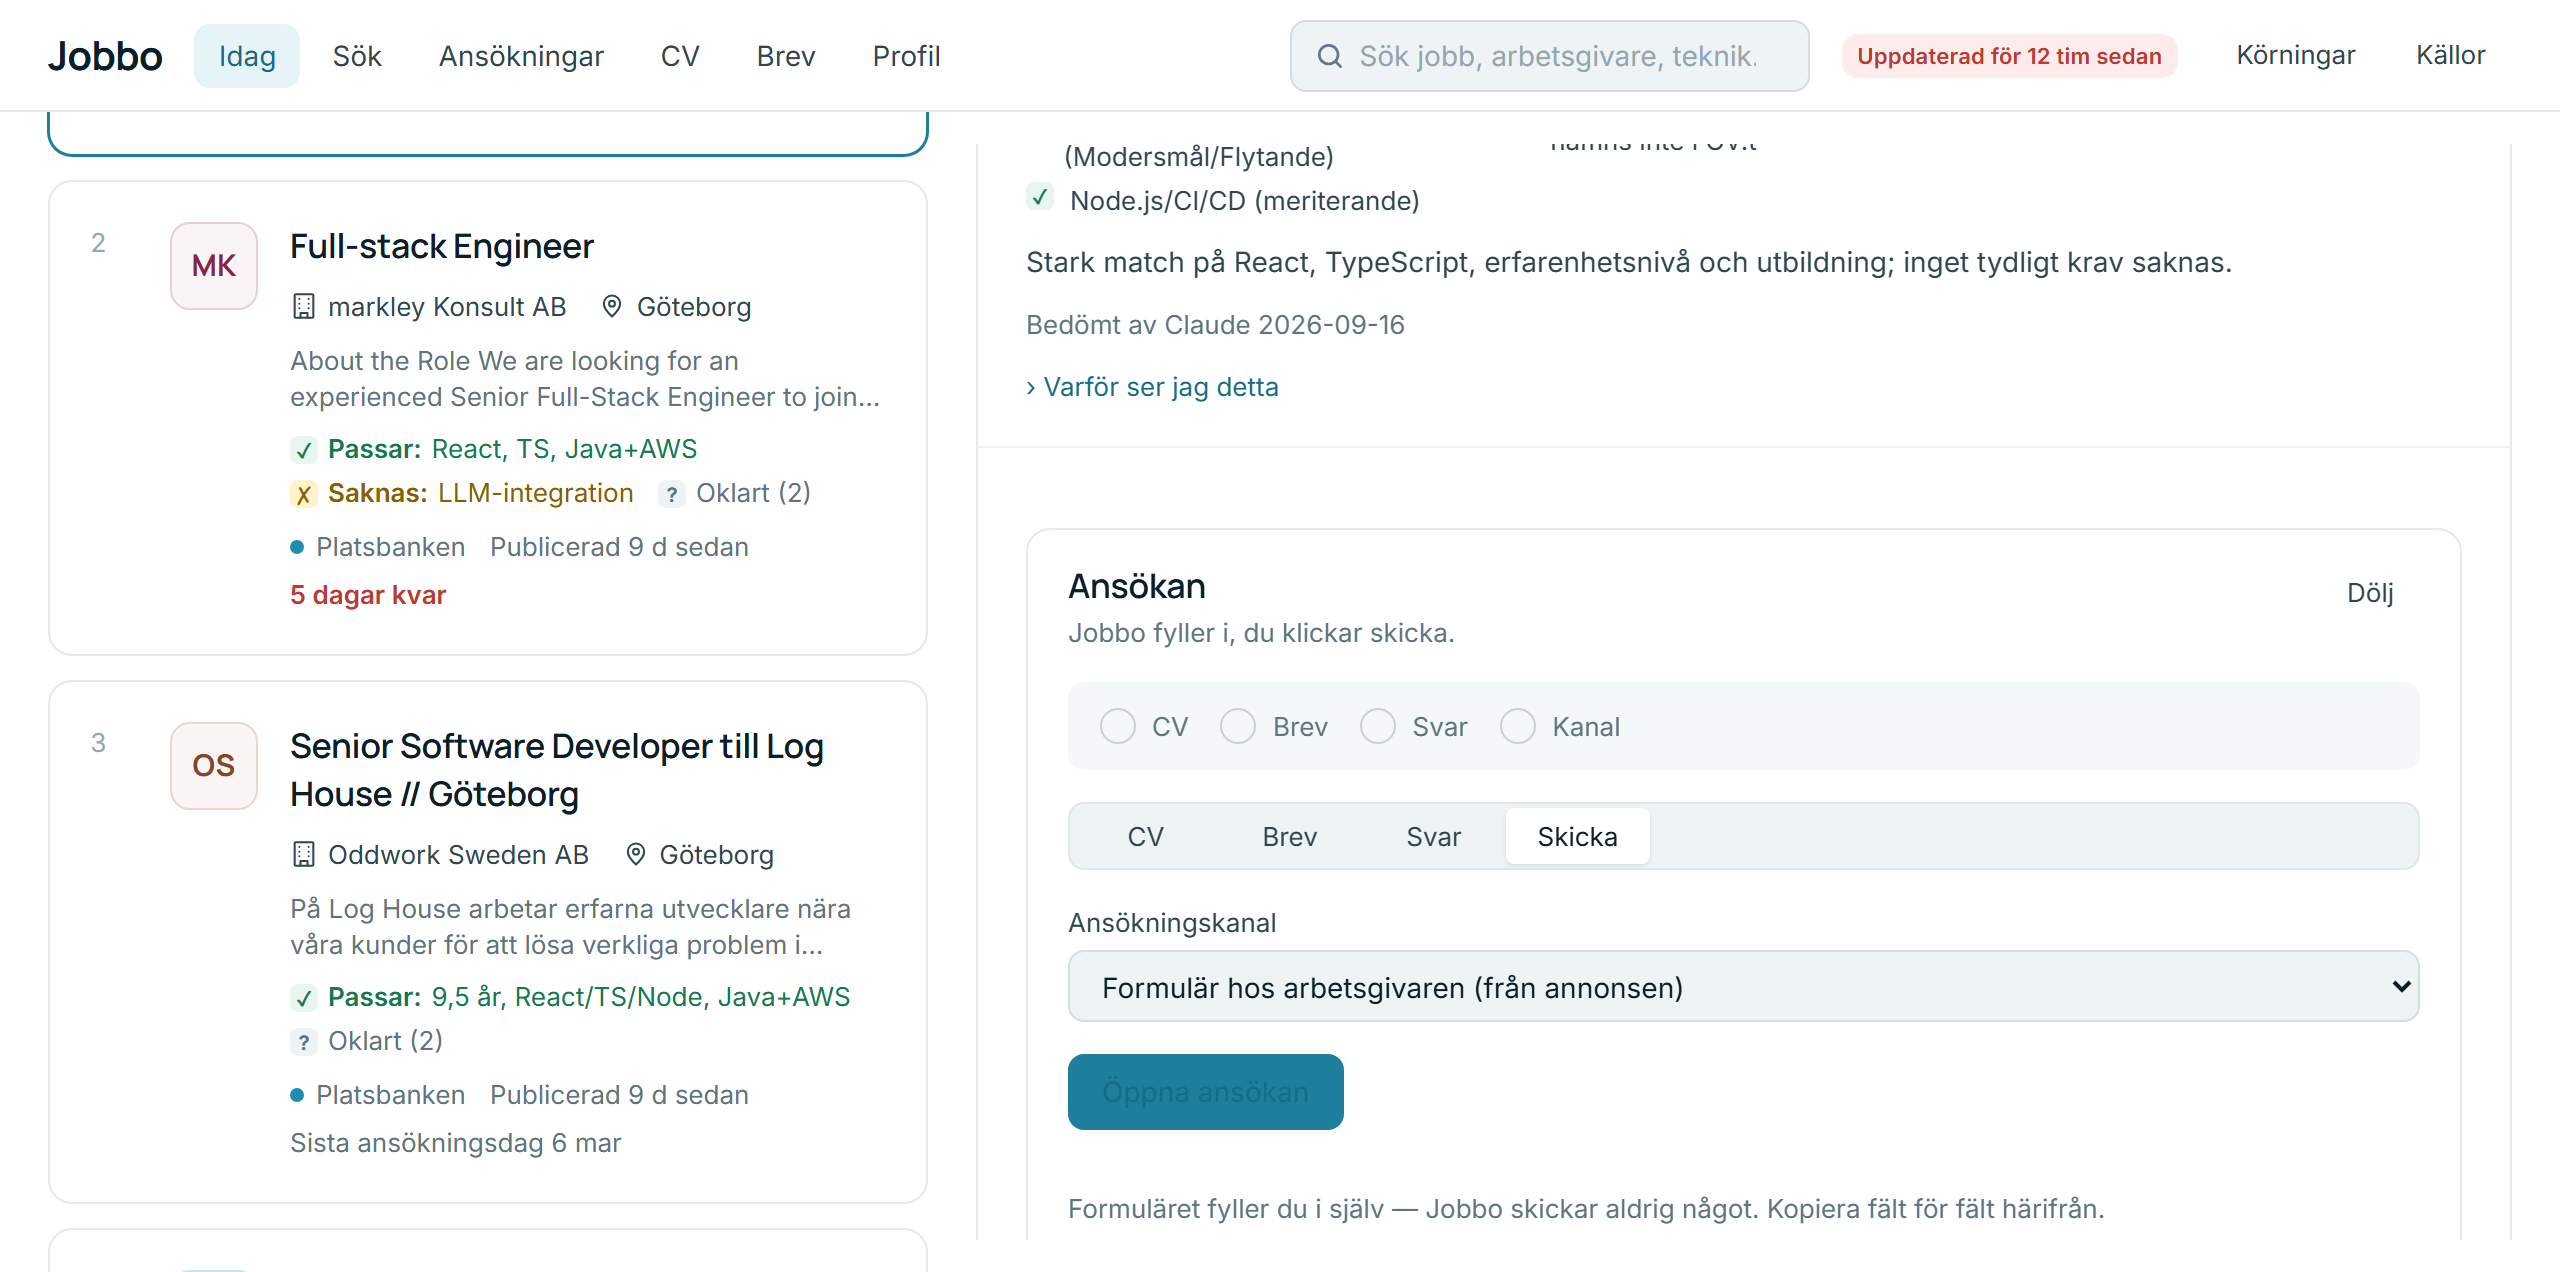Click the search magnifier icon
This screenshot has width=2560, height=1272.
(1329, 56)
